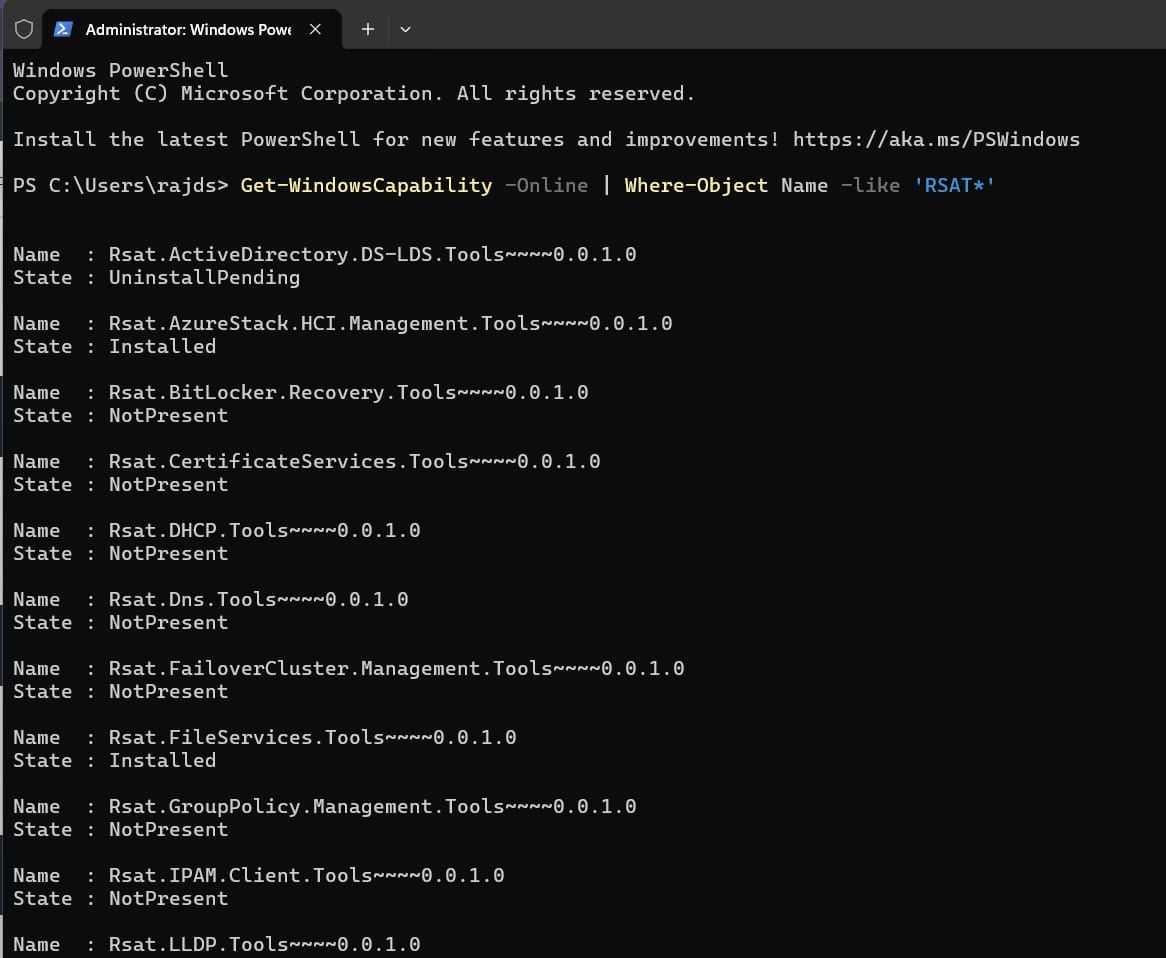Open the aka.ms/PSWindows link
This screenshot has height=958, width=1166.
coord(936,139)
